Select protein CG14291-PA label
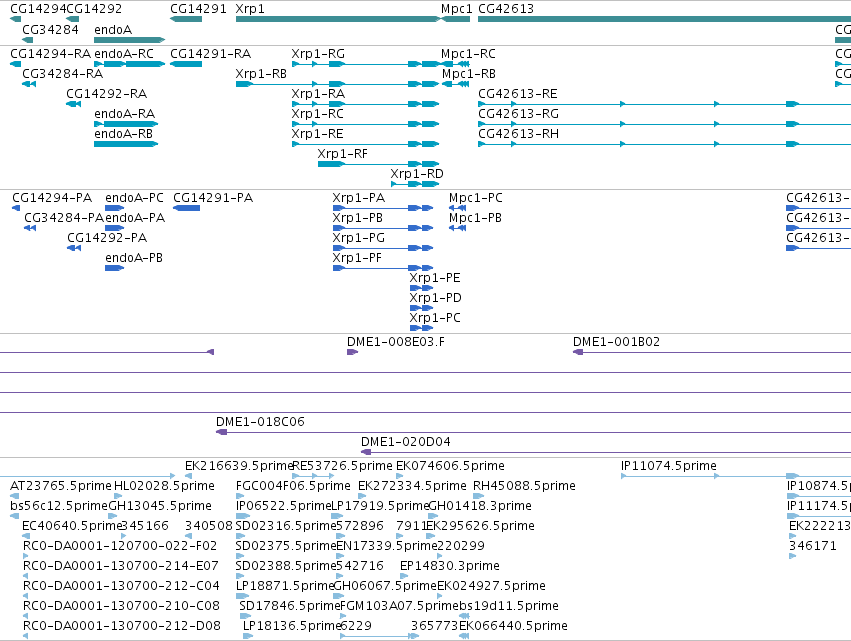Viewport: 851px width, 641px height. [213, 198]
